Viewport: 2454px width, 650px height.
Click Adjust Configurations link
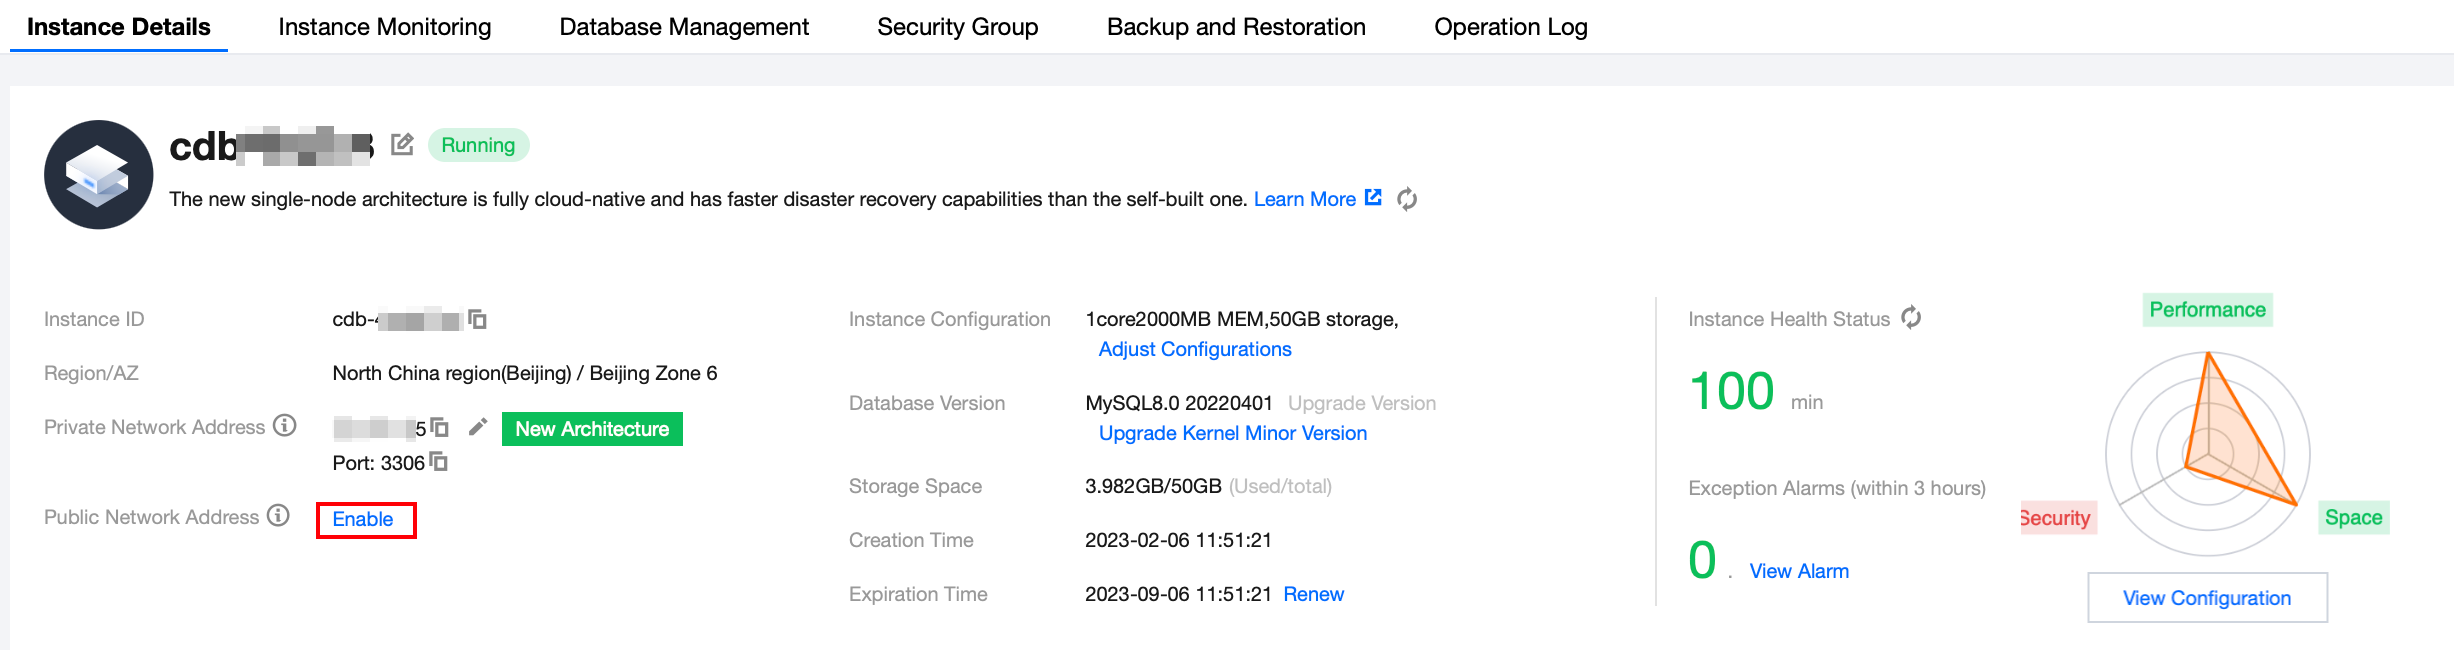point(1195,349)
